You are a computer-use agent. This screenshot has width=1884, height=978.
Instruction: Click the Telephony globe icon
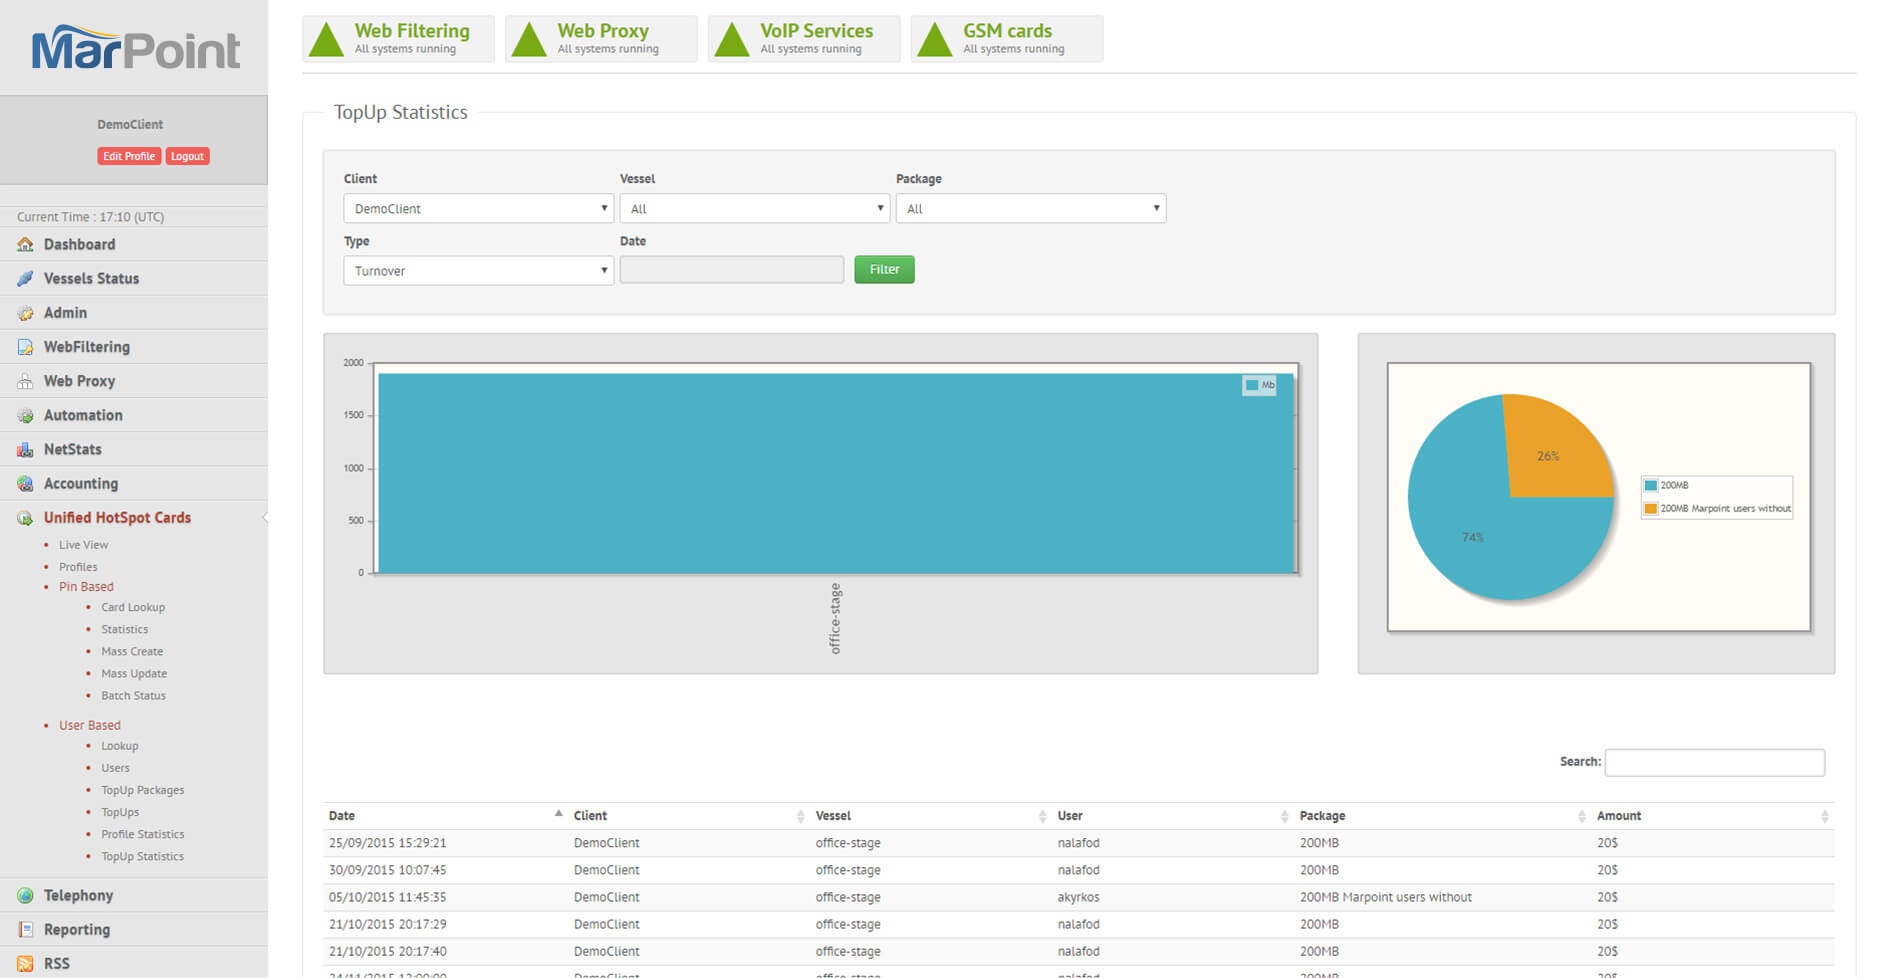25,895
